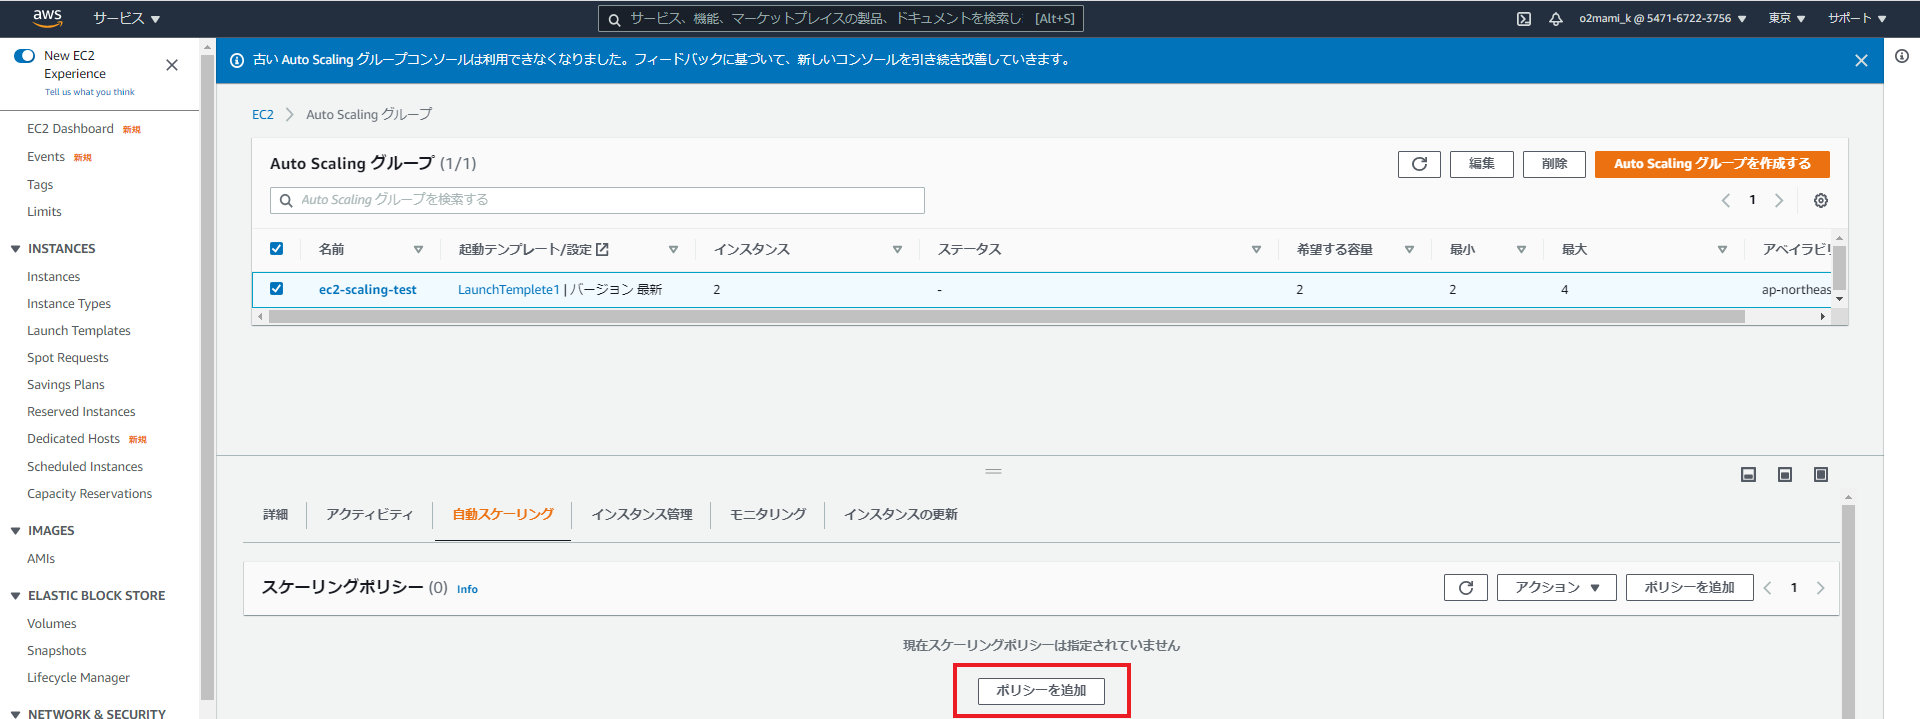
Task: Click the Auto Scaling group search field
Action: tap(597, 200)
